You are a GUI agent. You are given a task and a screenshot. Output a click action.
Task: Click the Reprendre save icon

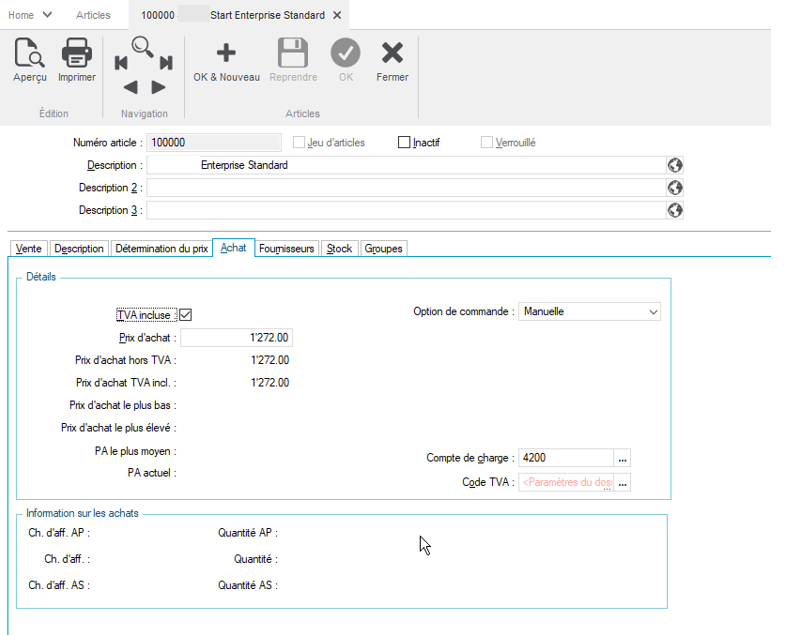(293, 52)
